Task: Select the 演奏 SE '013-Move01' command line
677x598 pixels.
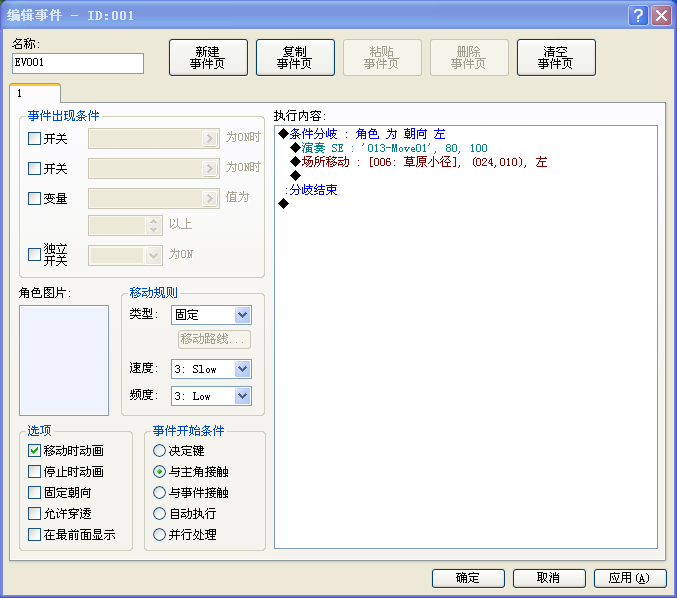Action: coord(389,148)
